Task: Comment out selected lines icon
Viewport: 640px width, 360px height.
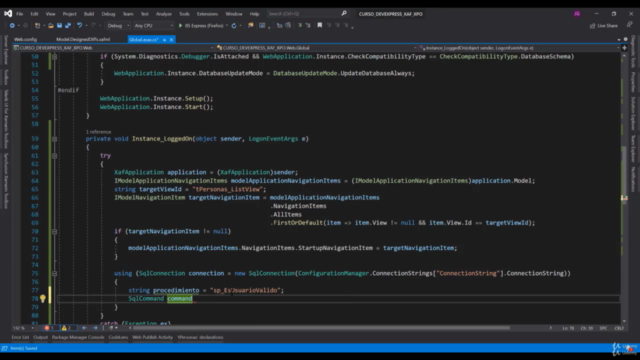Action: tap(300, 25)
